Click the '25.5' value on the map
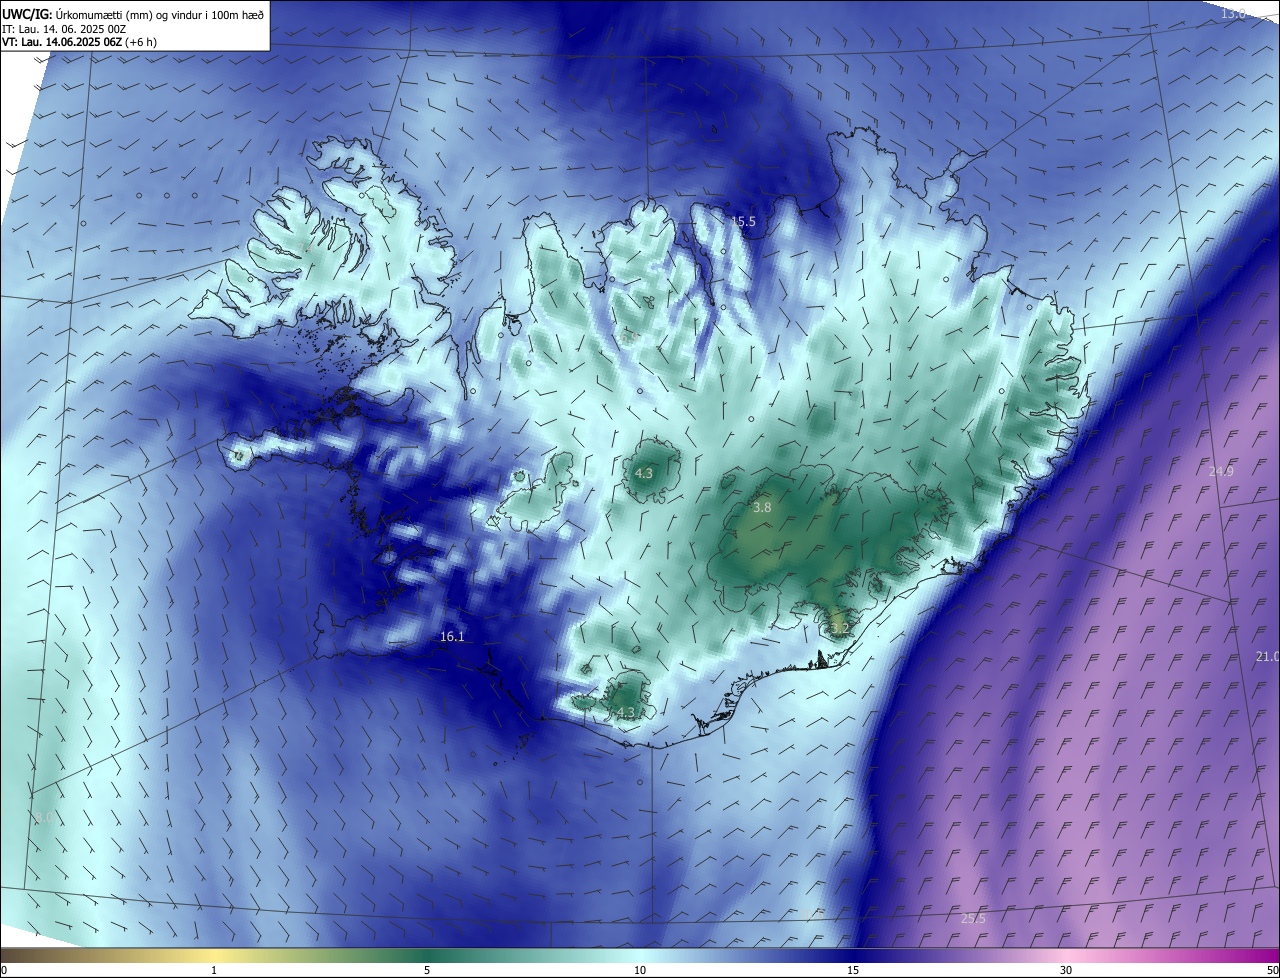This screenshot has height=978, width=1280. pos(973,918)
